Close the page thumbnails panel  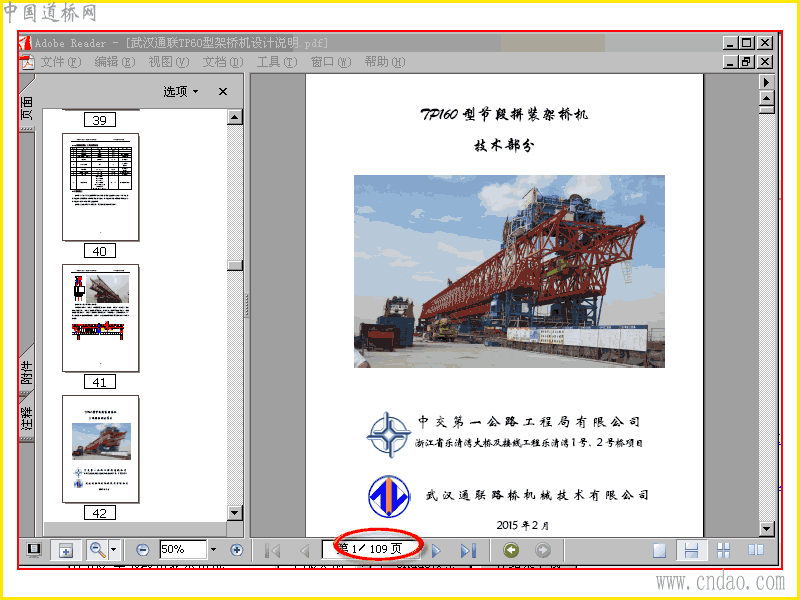coord(222,91)
